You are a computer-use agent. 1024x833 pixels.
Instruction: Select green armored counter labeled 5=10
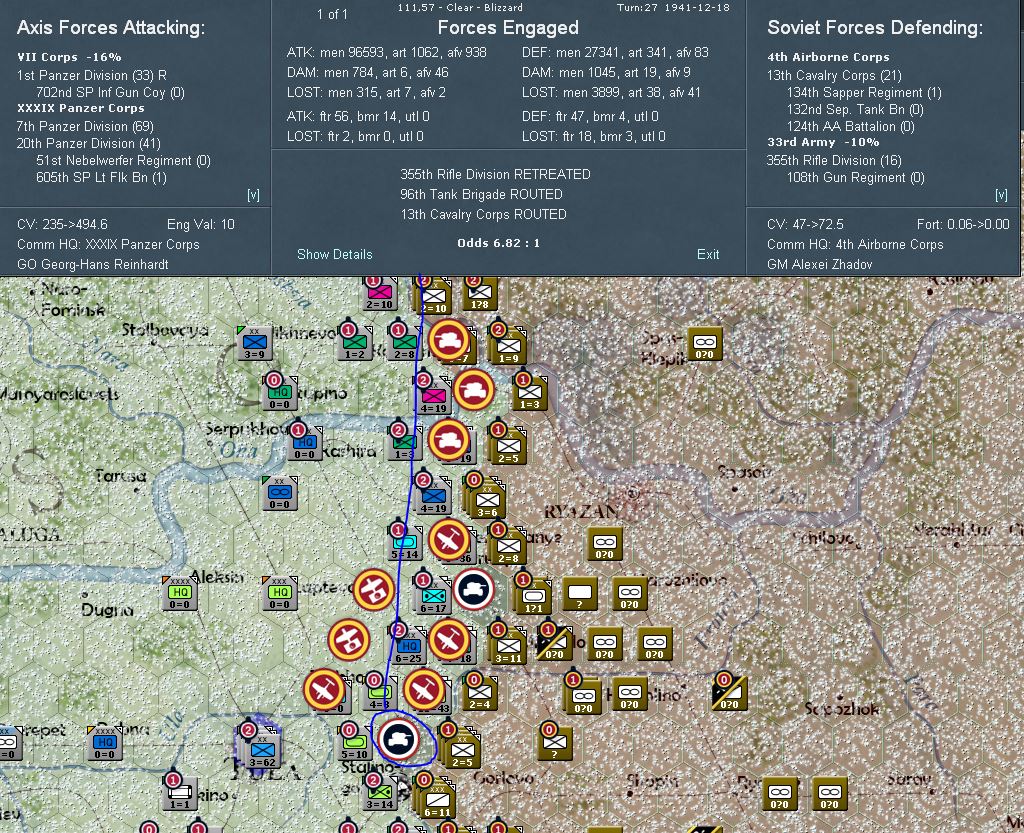[355, 743]
